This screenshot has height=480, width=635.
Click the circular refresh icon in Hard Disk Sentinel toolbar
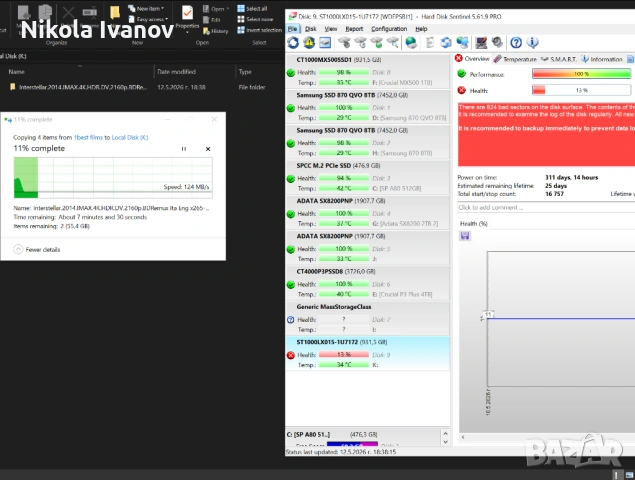[293, 43]
